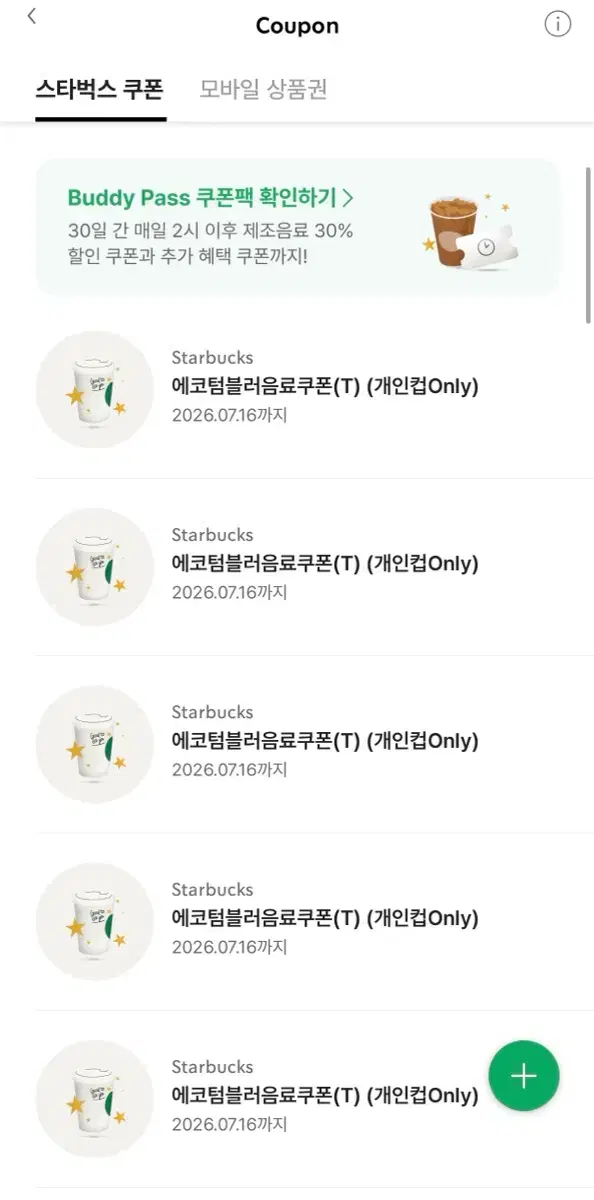Open the fourth eco tumbler coupon cup icon
Image resolution: width=594 pixels, height=1200 pixels.
[95, 921]
